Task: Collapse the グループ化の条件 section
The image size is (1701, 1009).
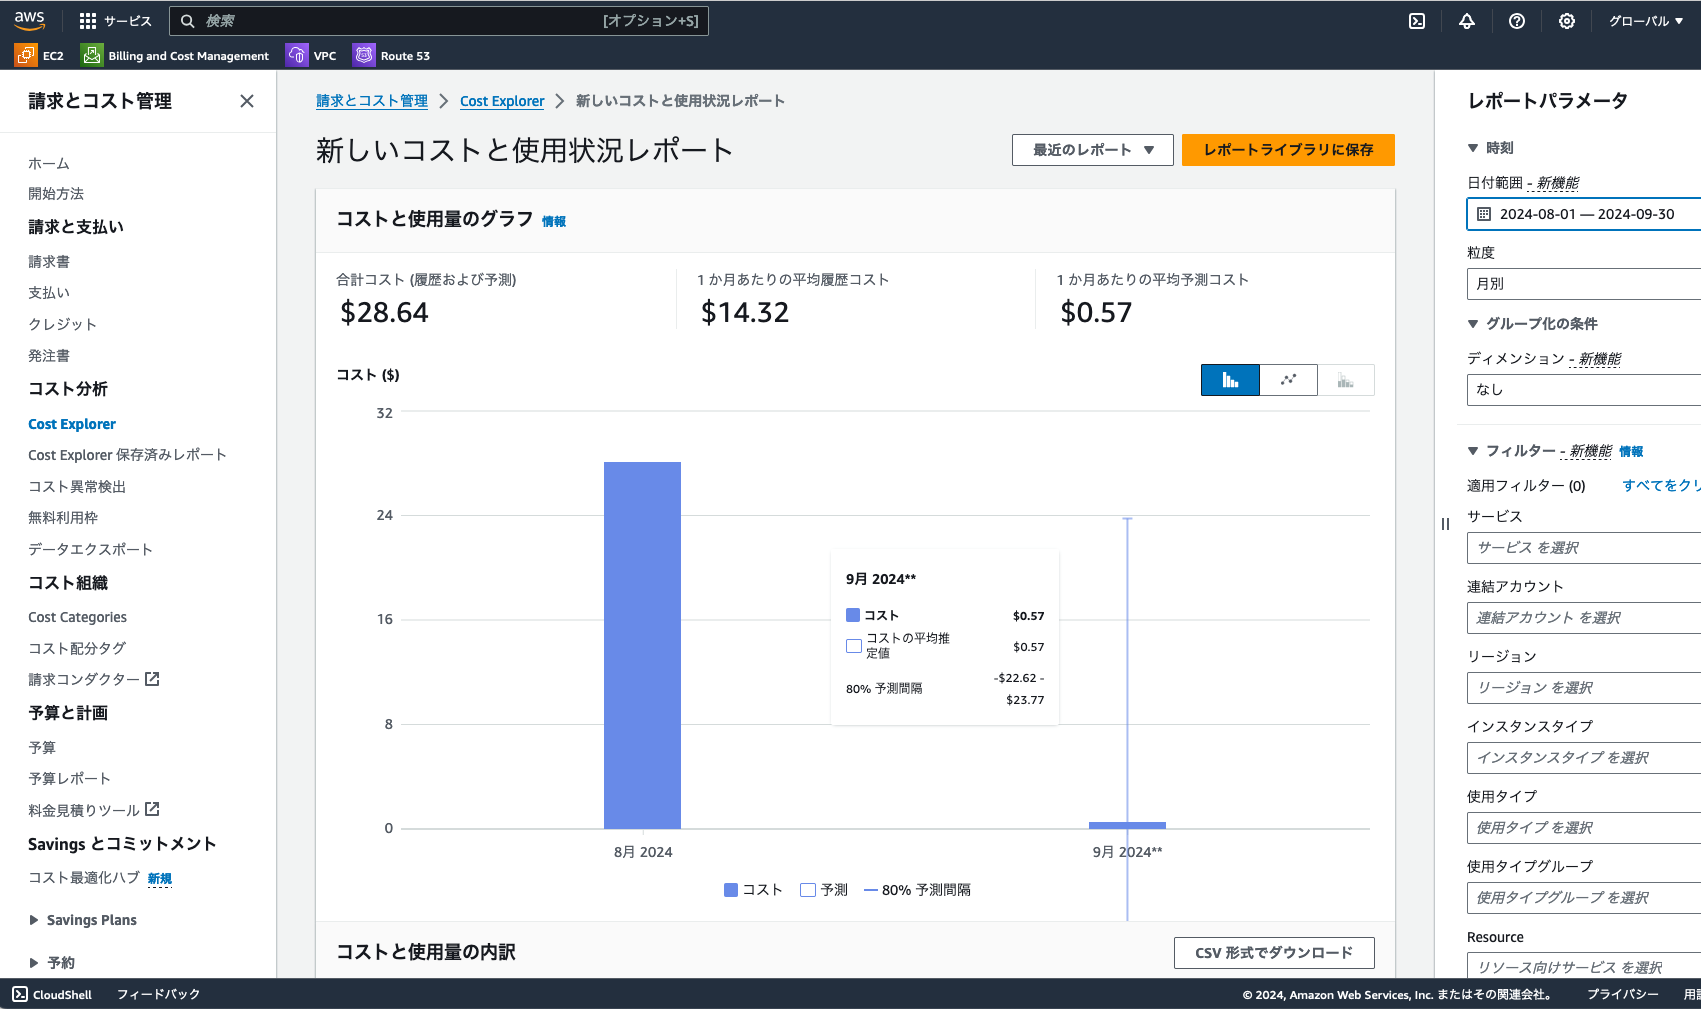Action: tap(1473, 324)
